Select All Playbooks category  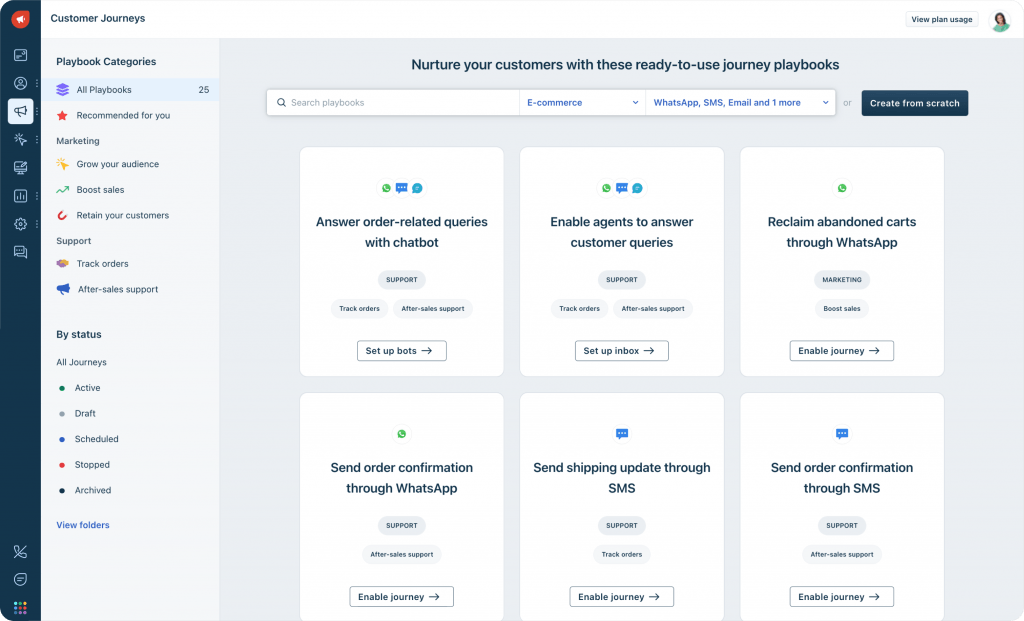coord(104,90)
